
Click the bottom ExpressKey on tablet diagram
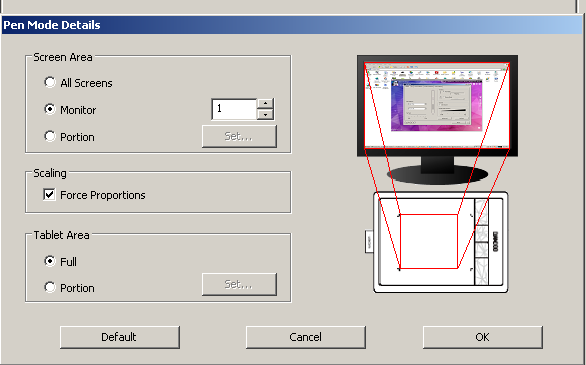[x=481, y=271]
